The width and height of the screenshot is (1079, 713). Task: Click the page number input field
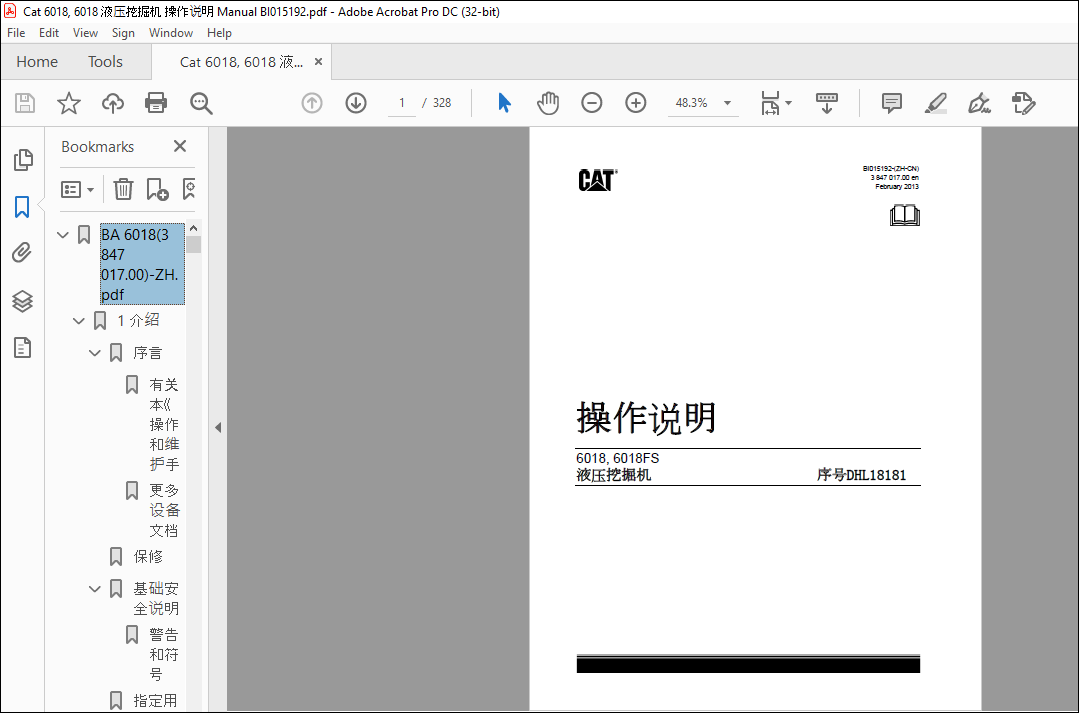pyautogui.click(x=402, y=103)
